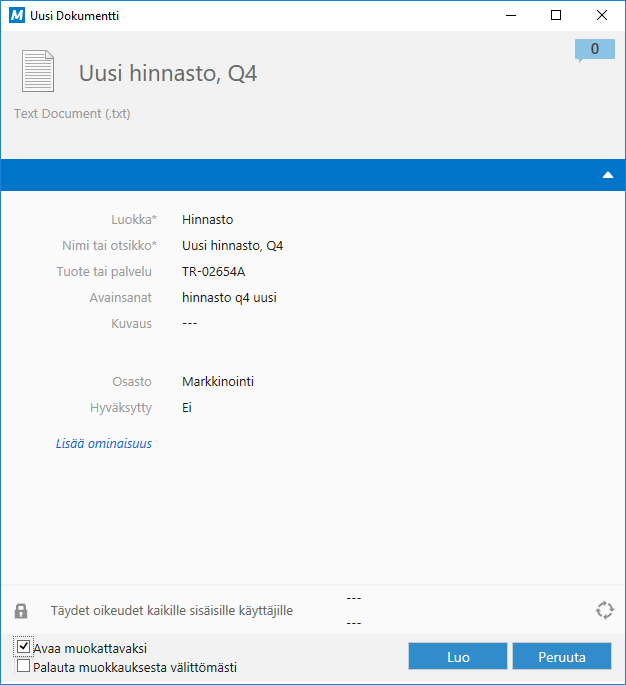Image resolution: width=626 pixels, height=685 pixels.
Task: Change the Hyväksytty value Ei
Action: [187, 407]
